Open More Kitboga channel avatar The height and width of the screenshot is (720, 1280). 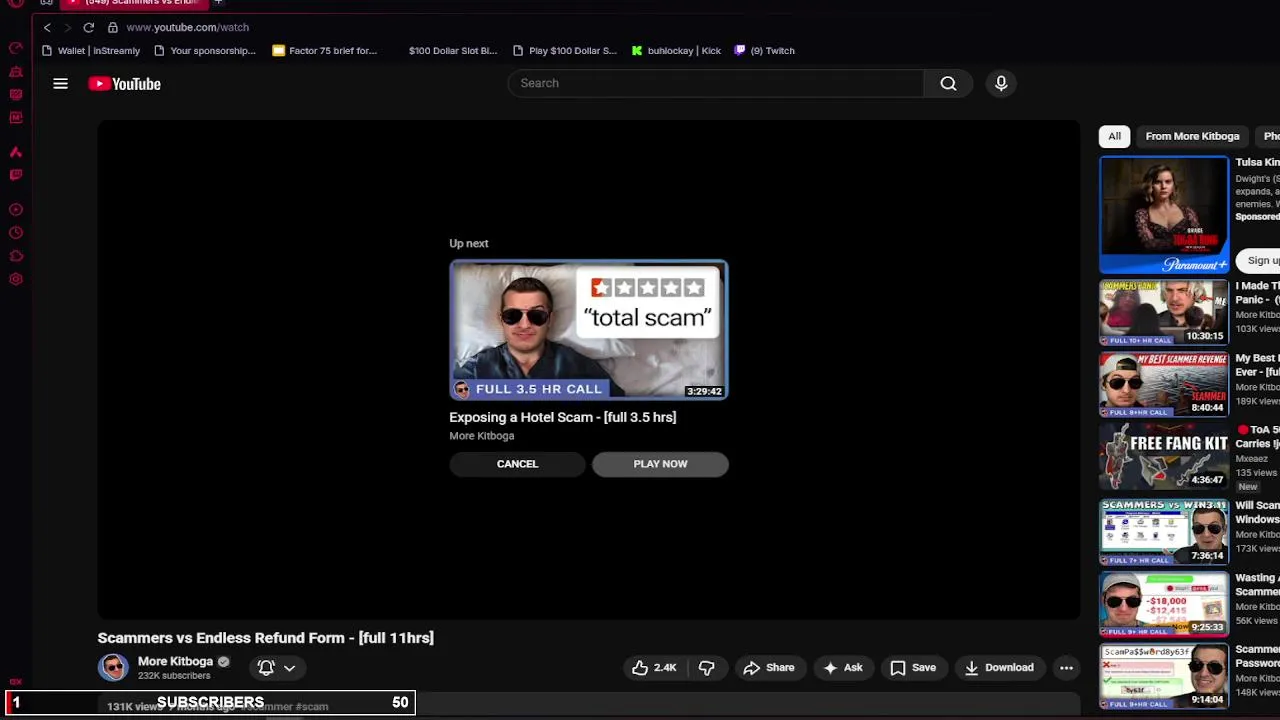(x=113, y=667)
